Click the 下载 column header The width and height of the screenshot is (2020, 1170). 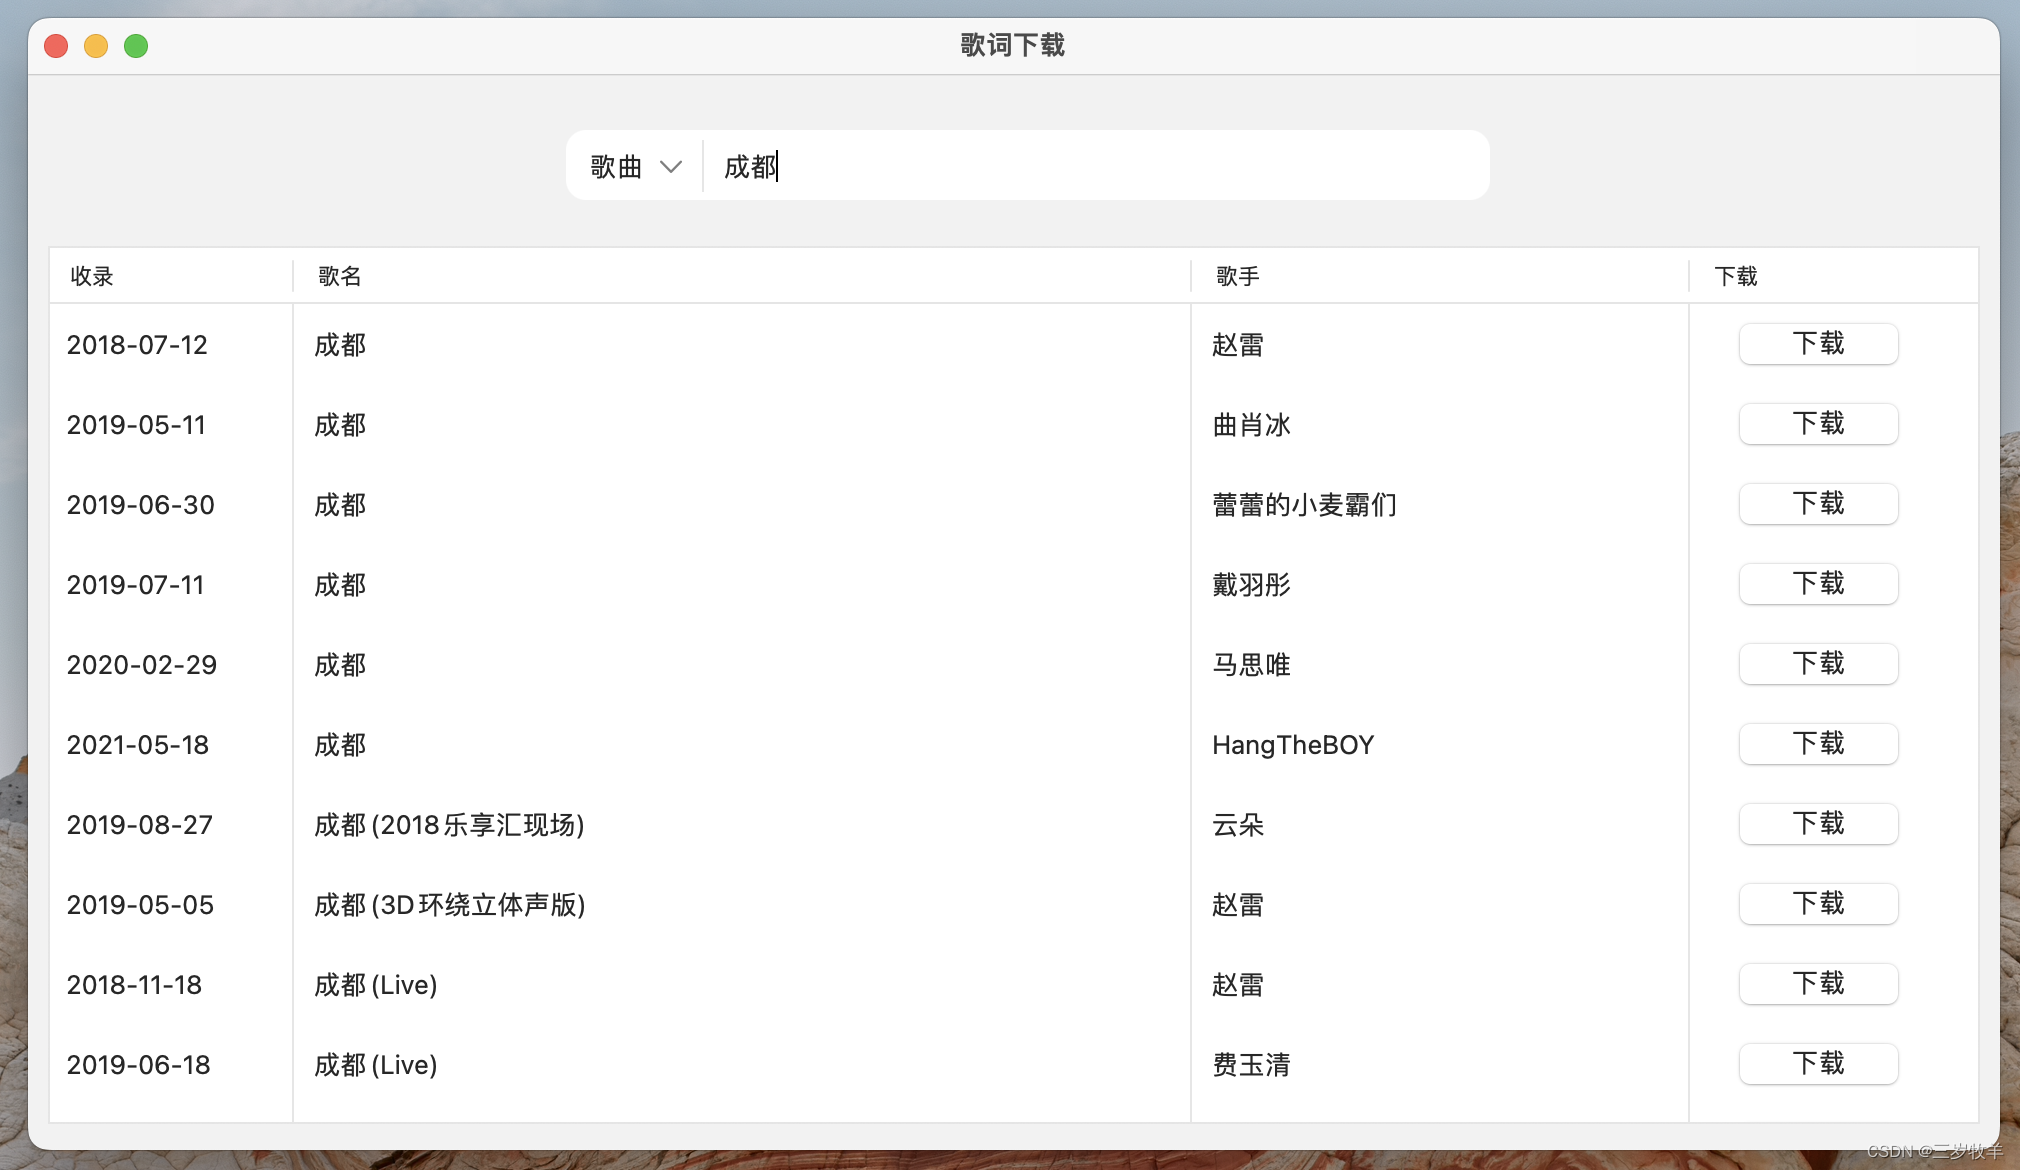(1735, 276)
